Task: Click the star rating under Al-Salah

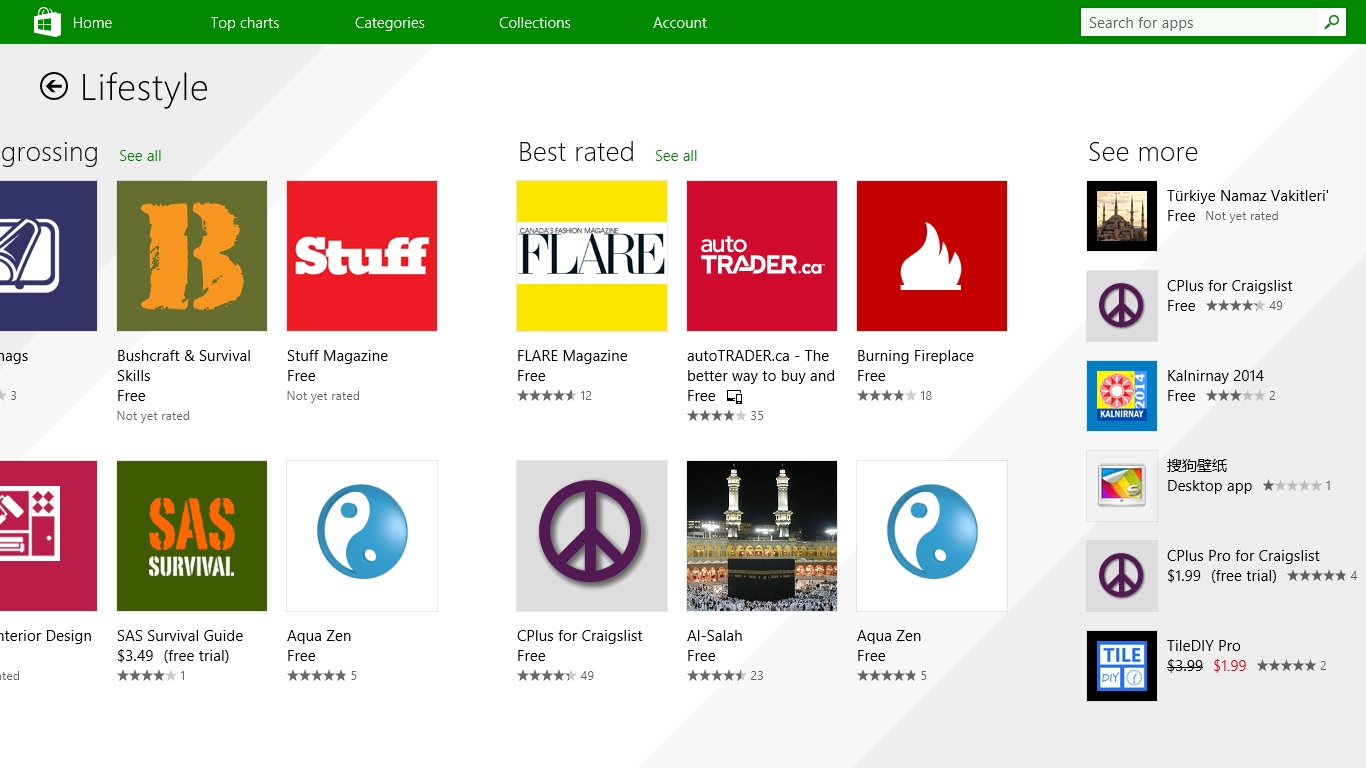Action: click(x=716, y=676)
